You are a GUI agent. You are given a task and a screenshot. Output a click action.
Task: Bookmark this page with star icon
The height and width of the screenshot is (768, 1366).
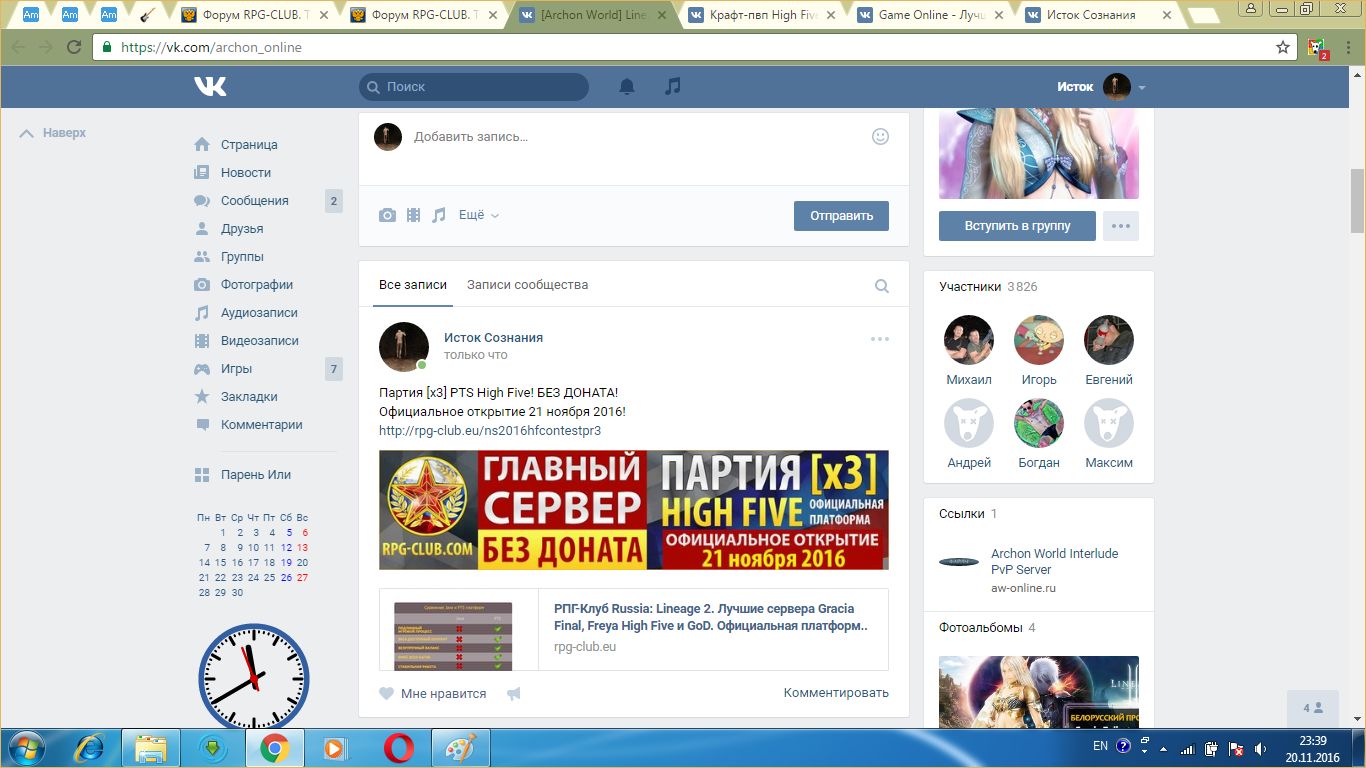(1283, 47)
